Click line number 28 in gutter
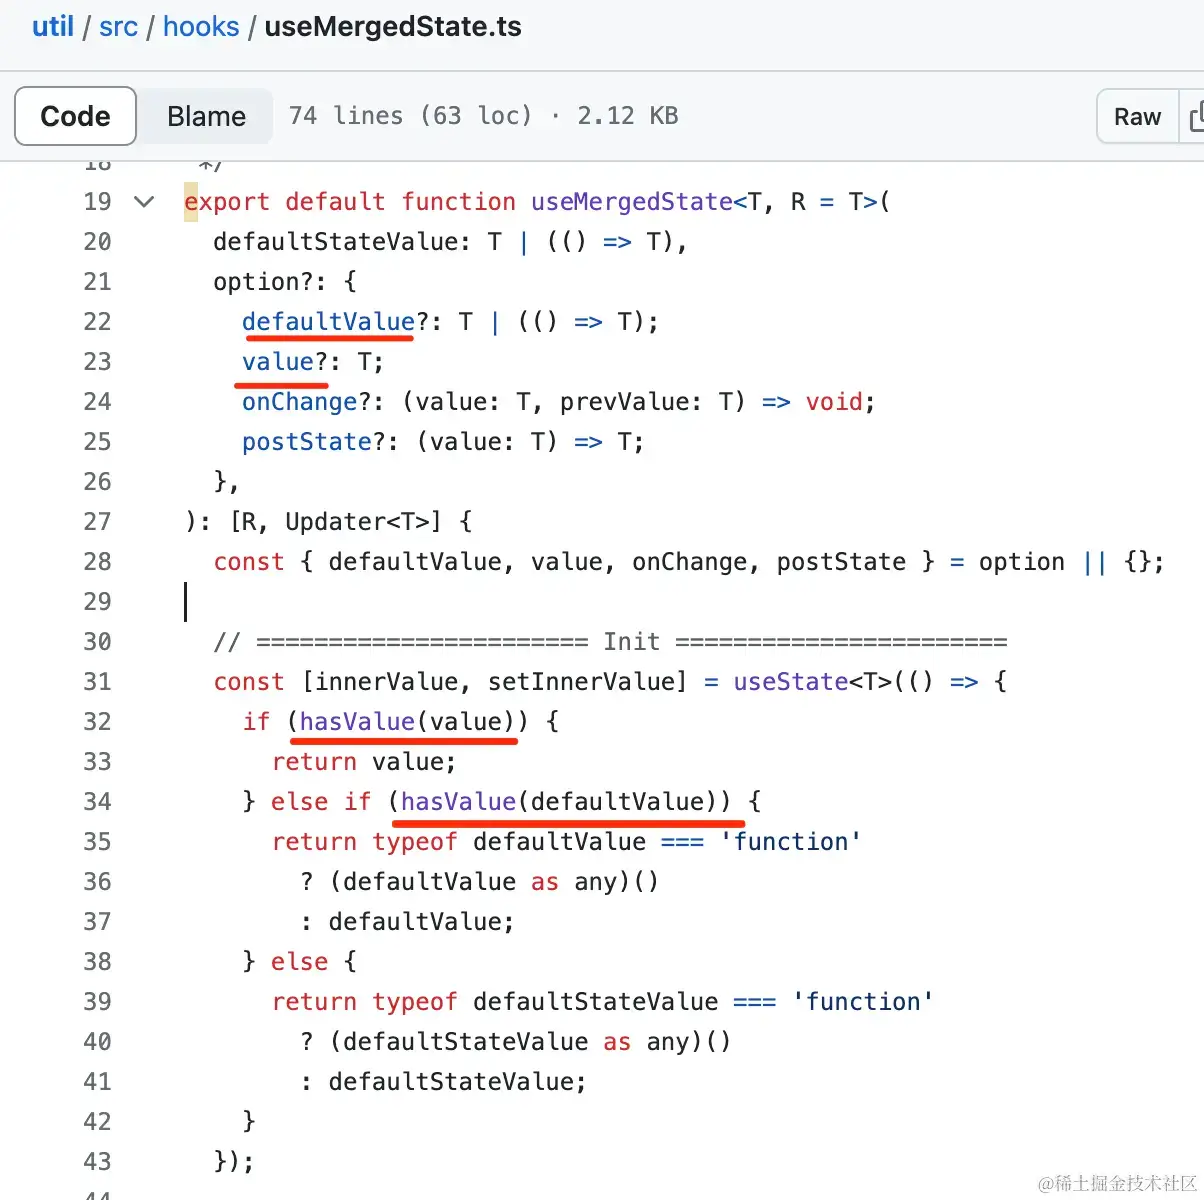The image size is (1204, 1200). [97, 562]
